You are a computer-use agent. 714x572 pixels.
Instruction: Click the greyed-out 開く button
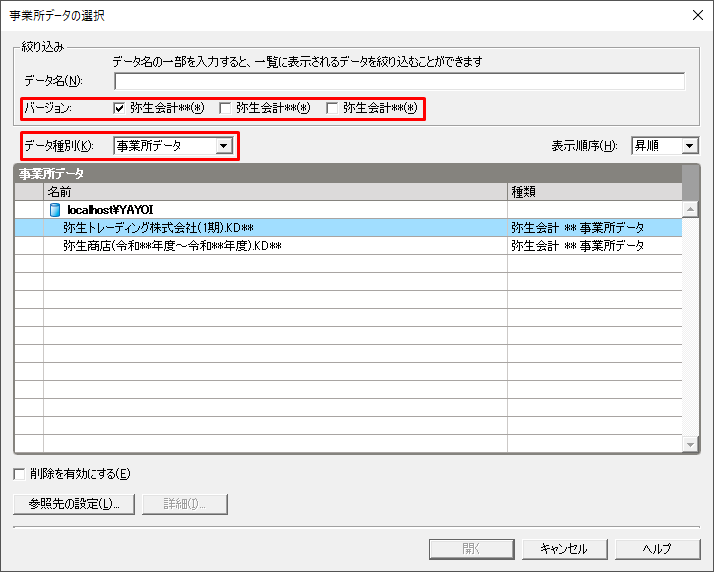coord(472,549)
